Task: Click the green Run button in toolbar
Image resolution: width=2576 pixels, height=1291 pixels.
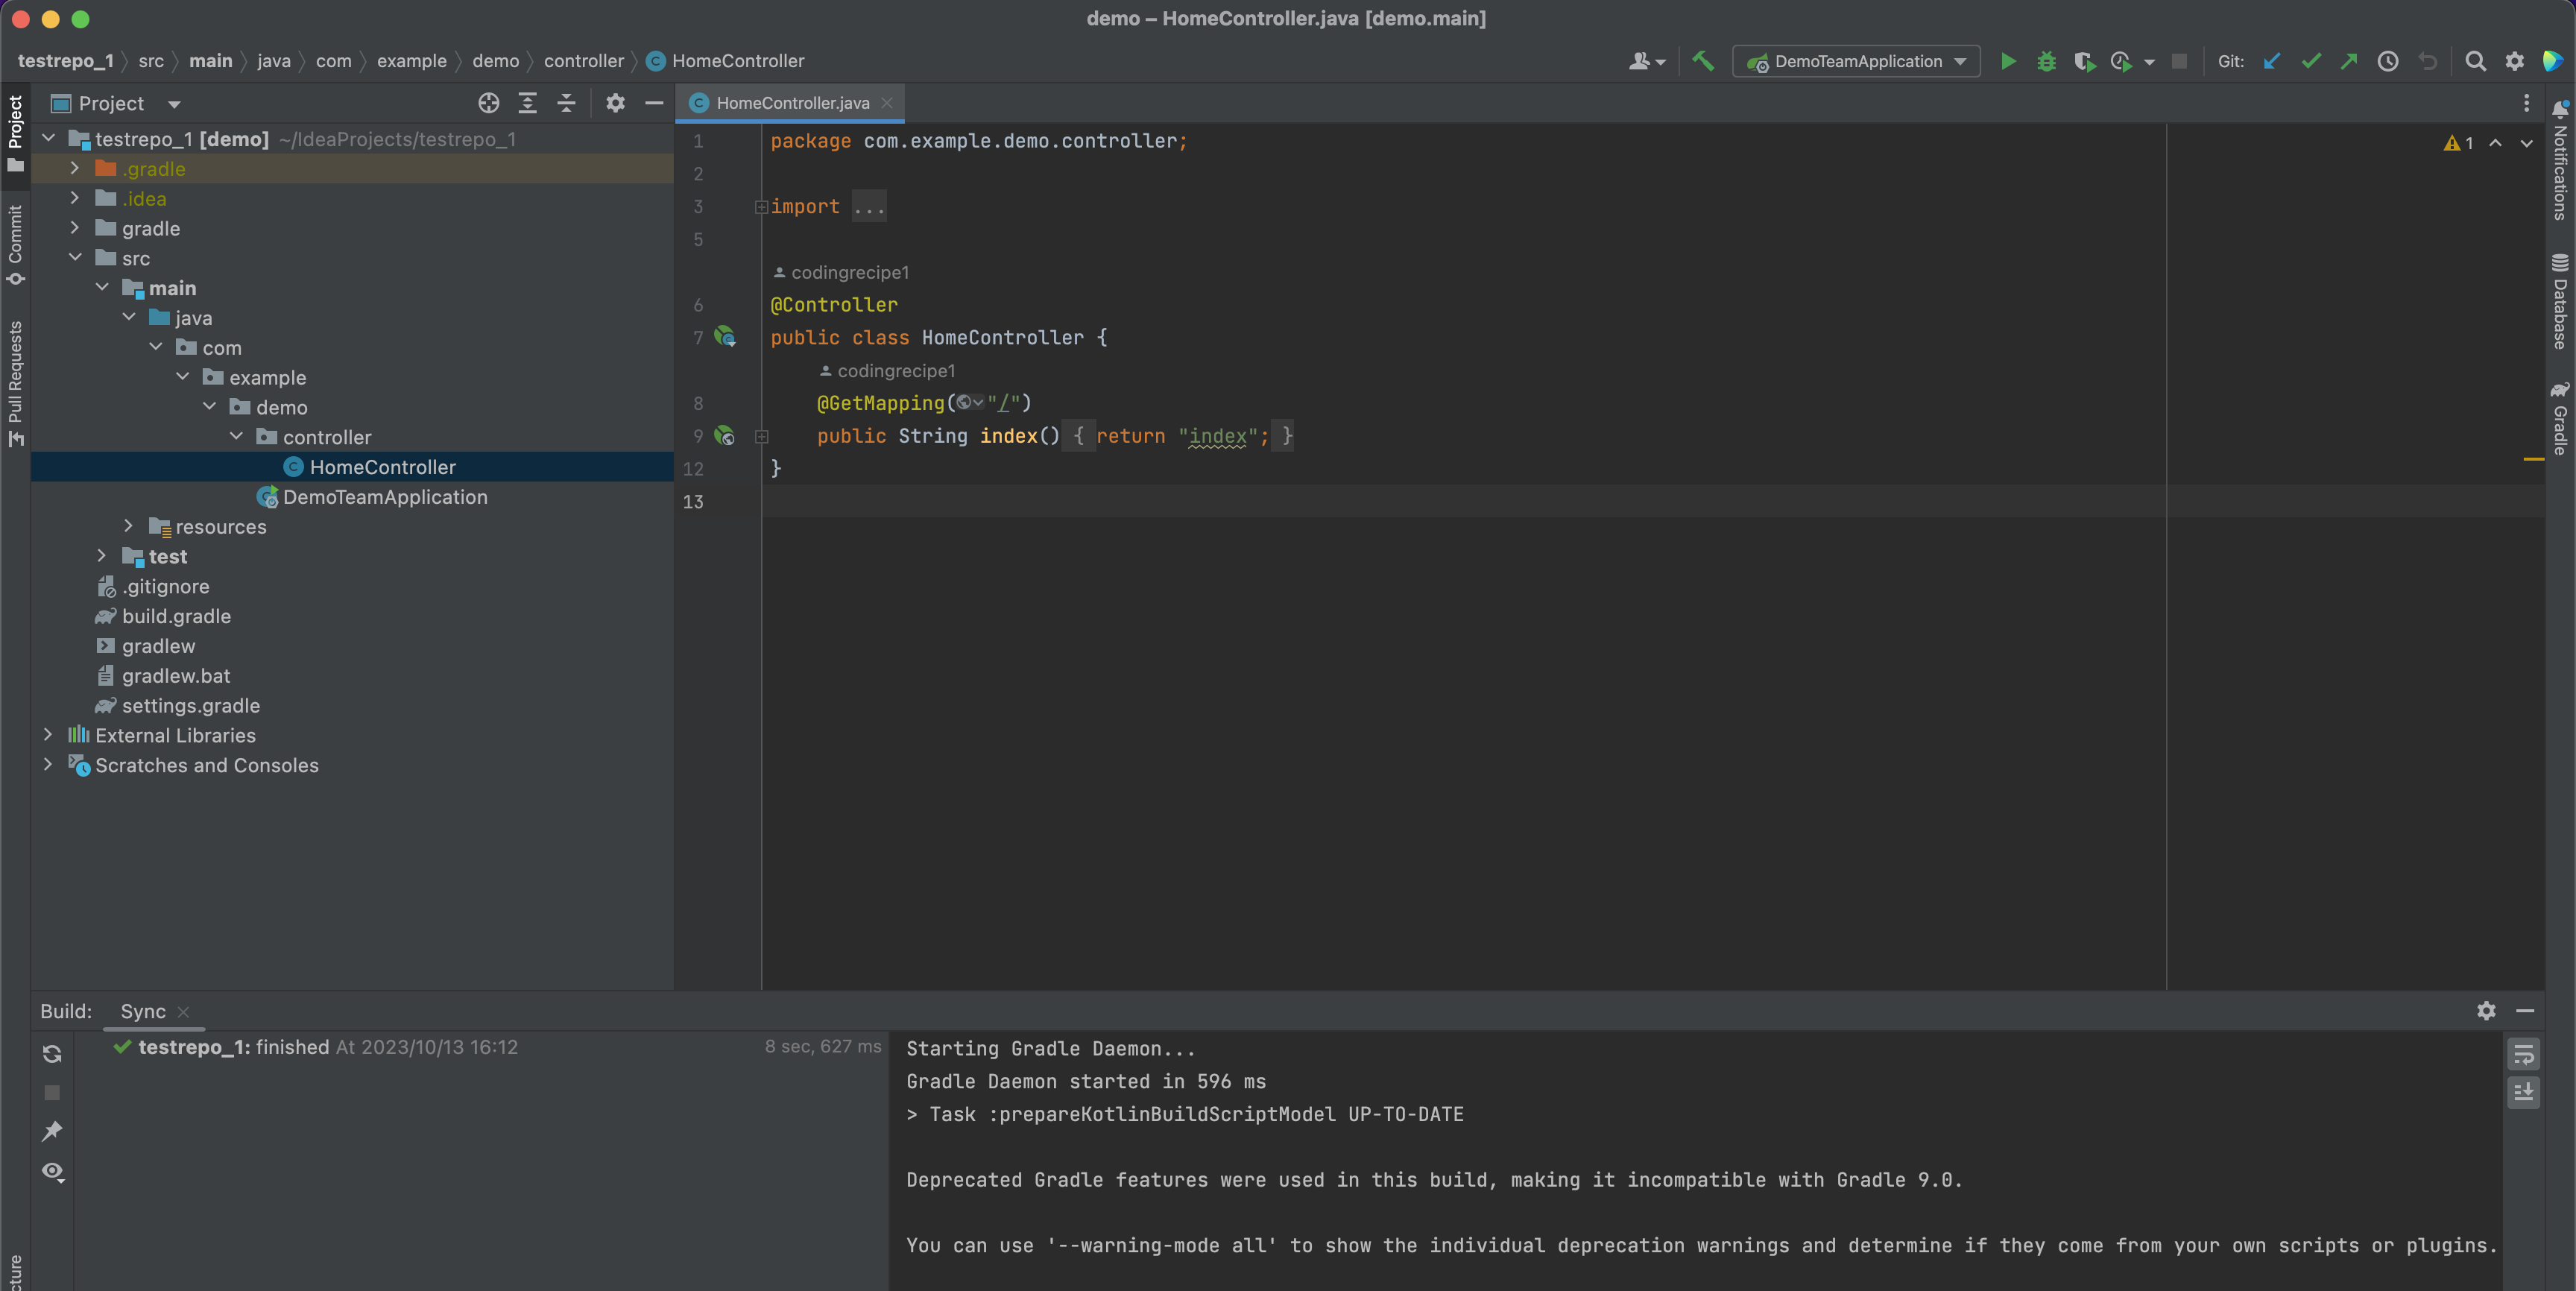Action: coord(2007,61)
